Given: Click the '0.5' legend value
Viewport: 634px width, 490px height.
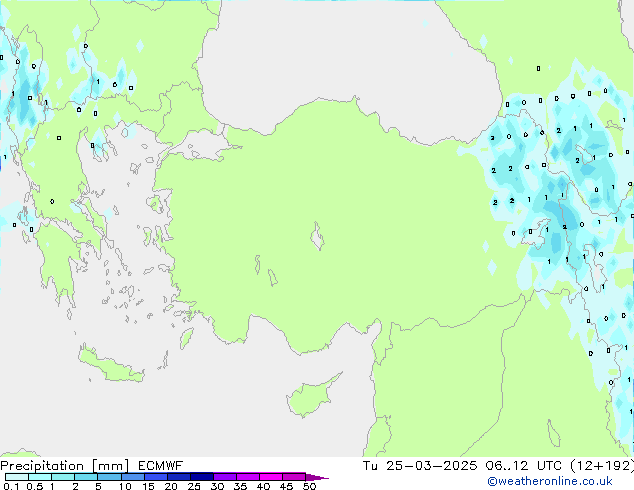Looking at the screenshot, I should click(x=35, y=486).
